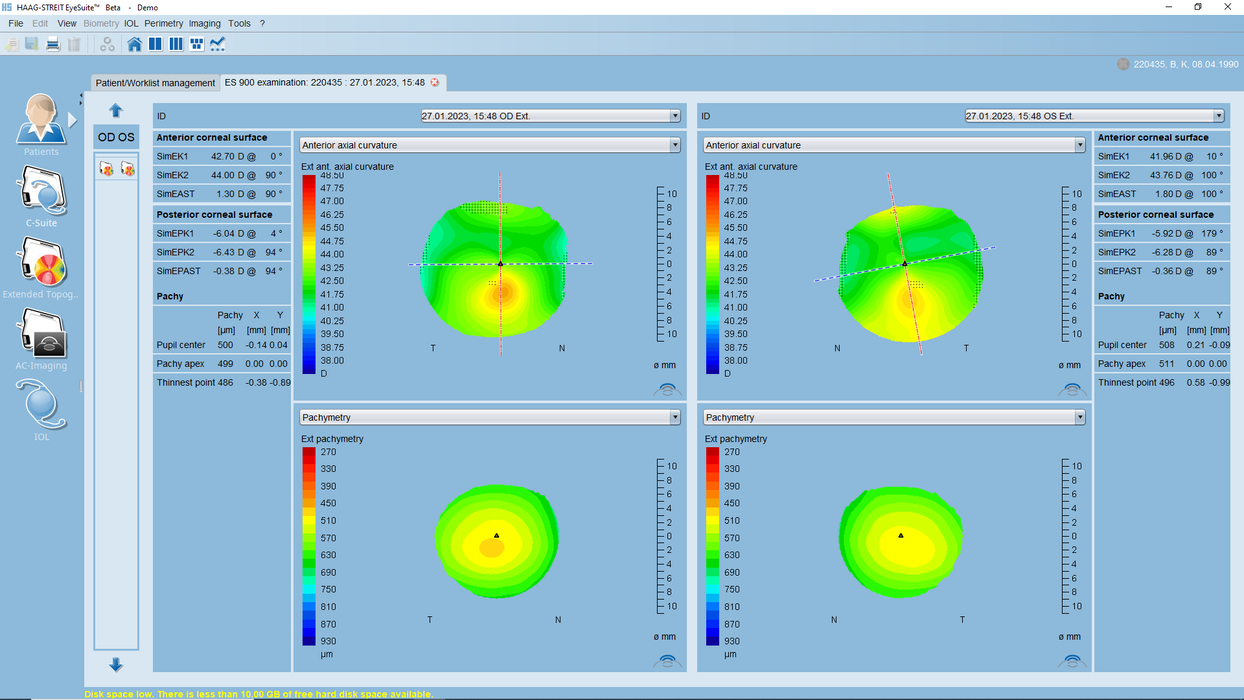This screenshot has width=1244, height=700.
Task: Click the OD OS eye selector button
Action: tap(115, 137)
